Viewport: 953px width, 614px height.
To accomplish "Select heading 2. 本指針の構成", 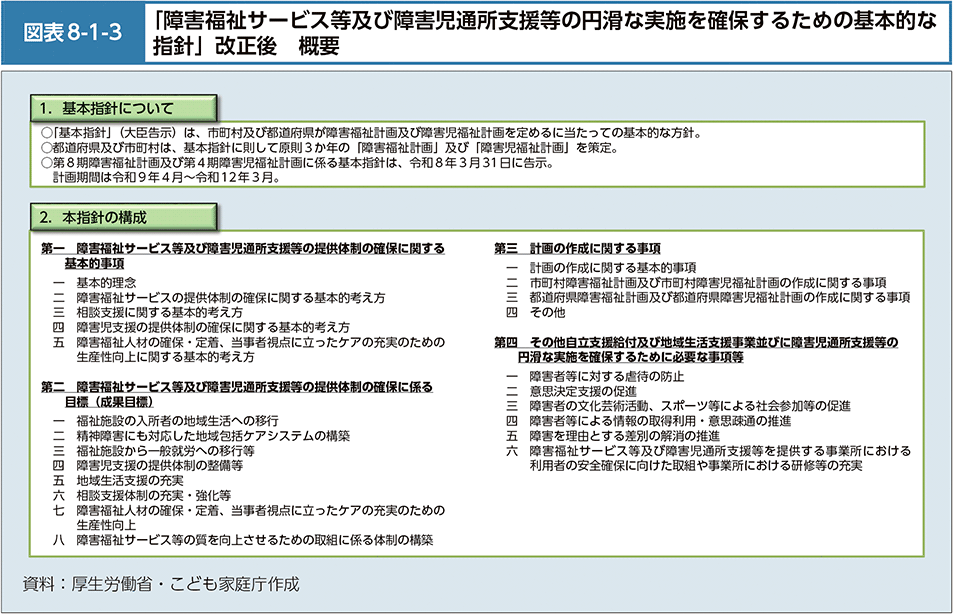I will click(x=124, y=218).
